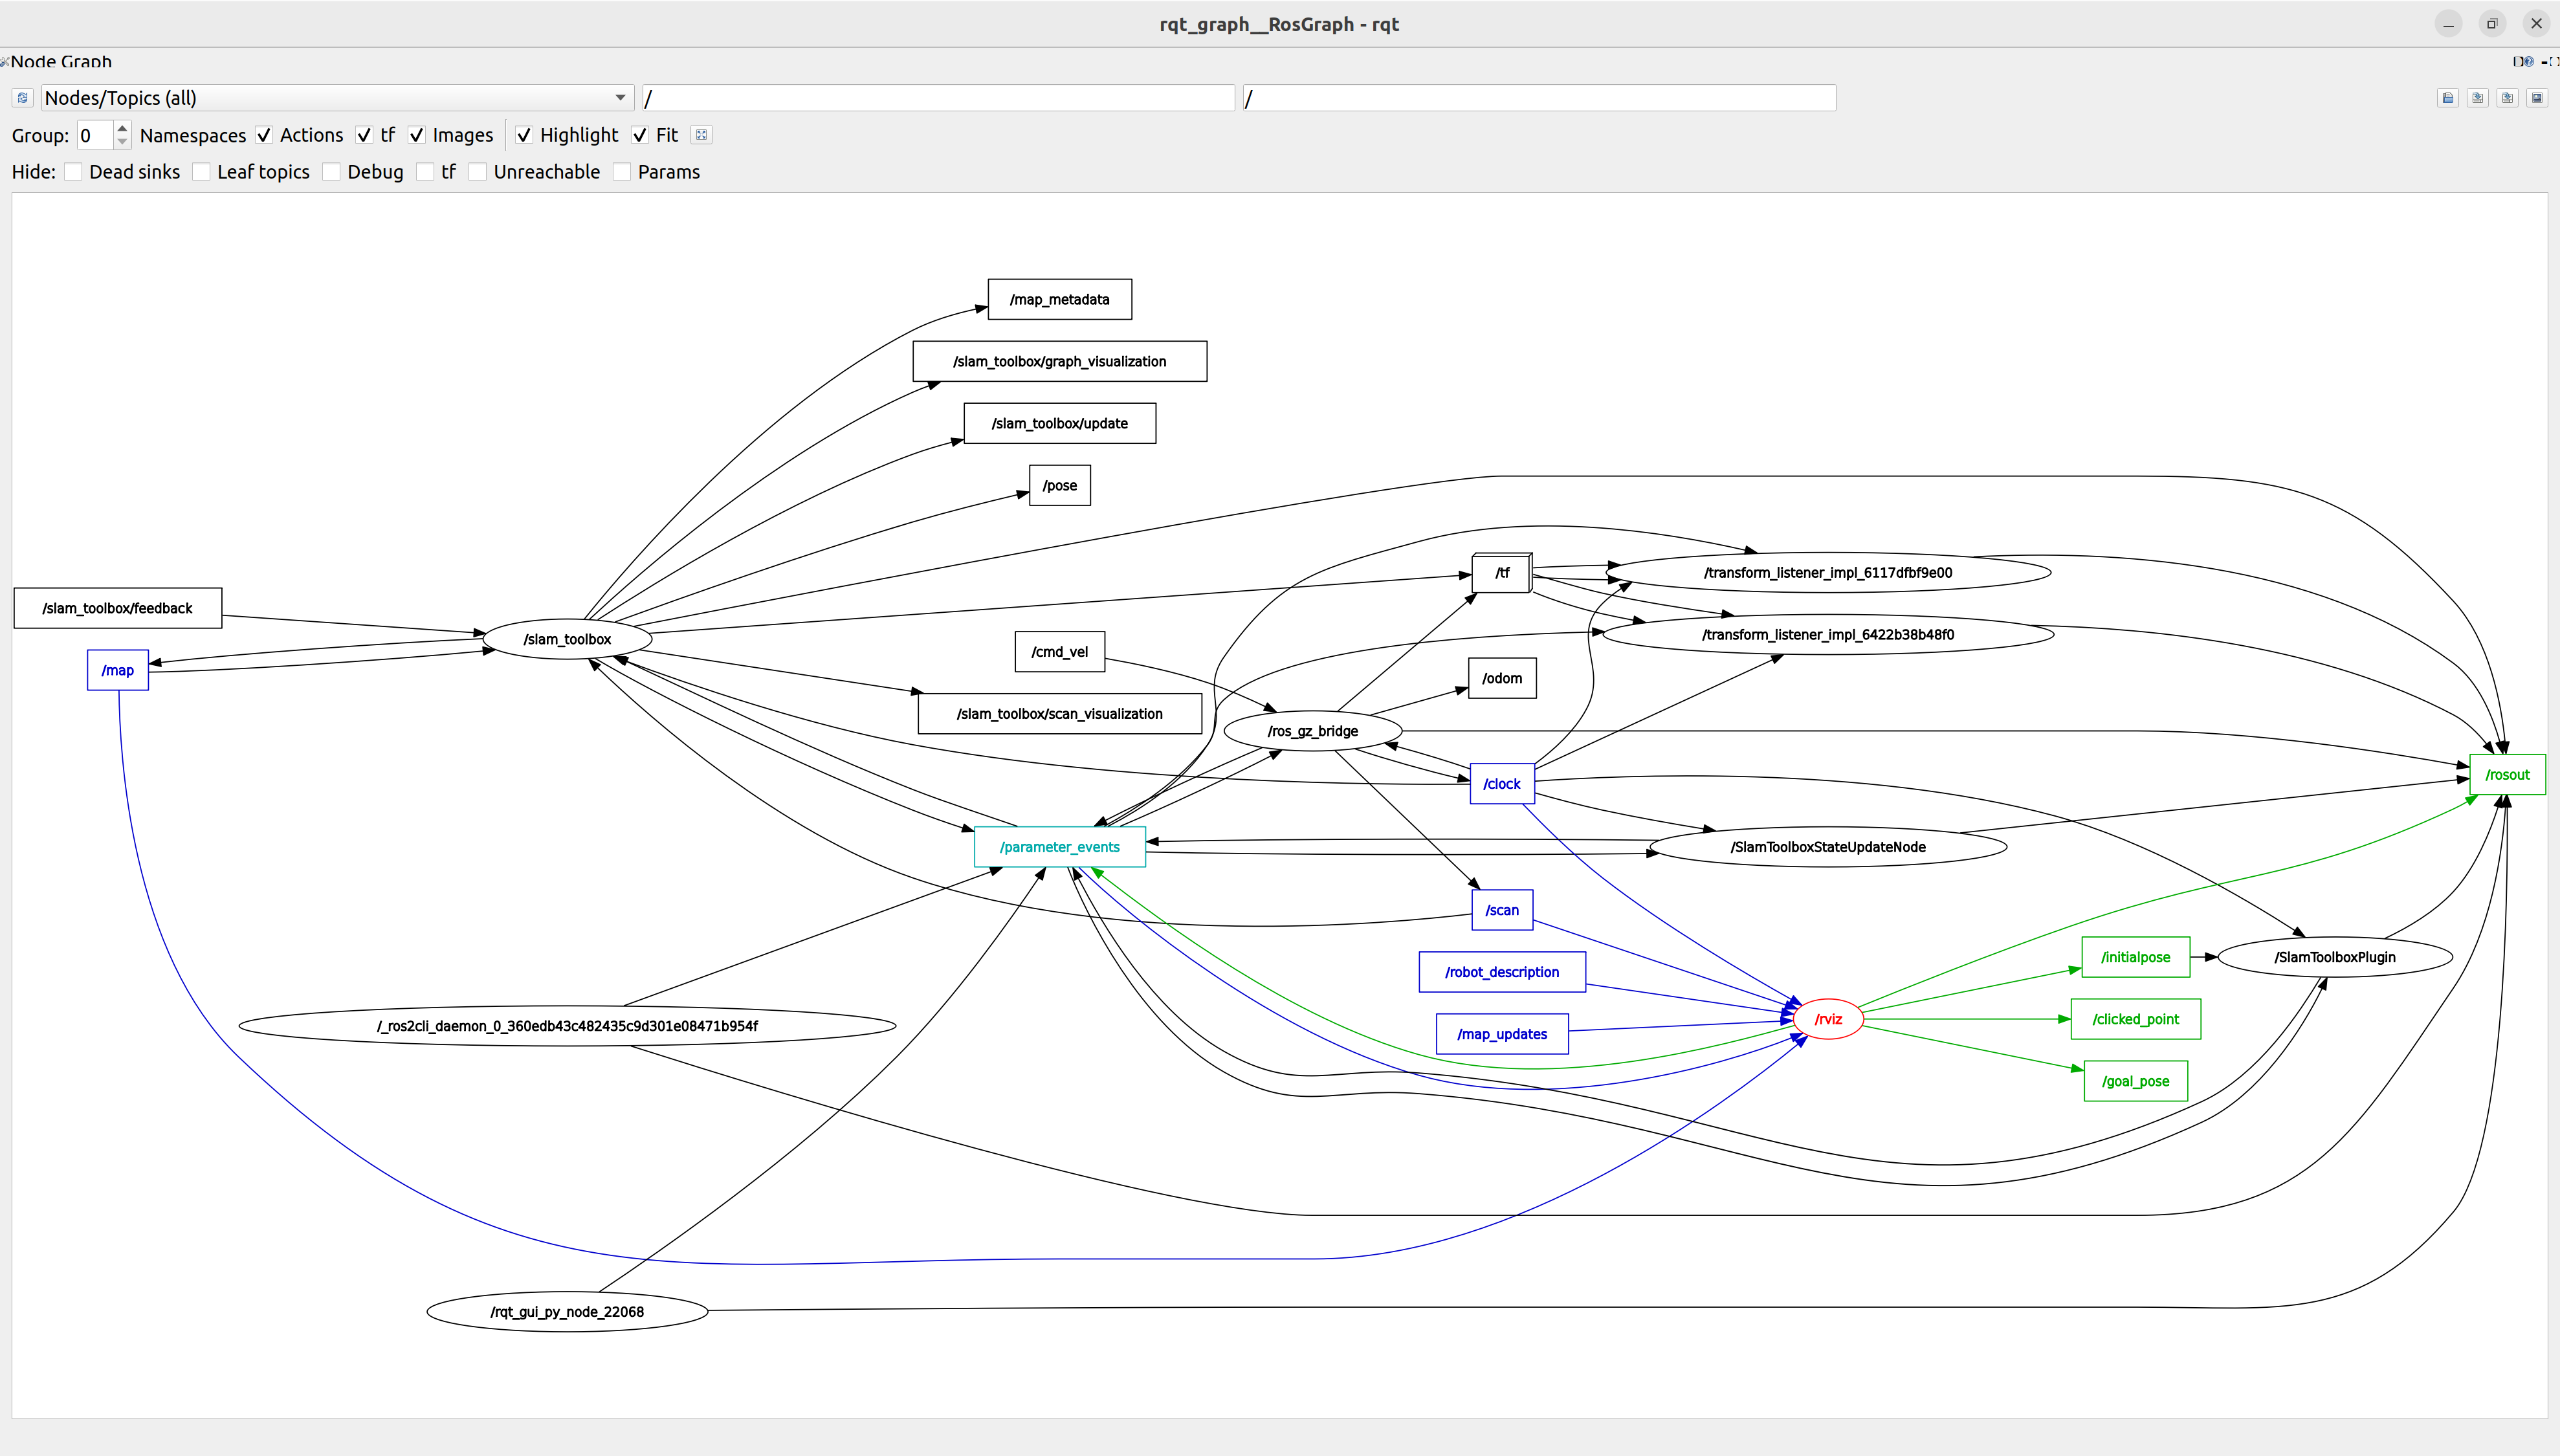2560x1456 pixels.
Task: Click the fit-in-view icon beside Fit
Action: click(x=701, y=135)
